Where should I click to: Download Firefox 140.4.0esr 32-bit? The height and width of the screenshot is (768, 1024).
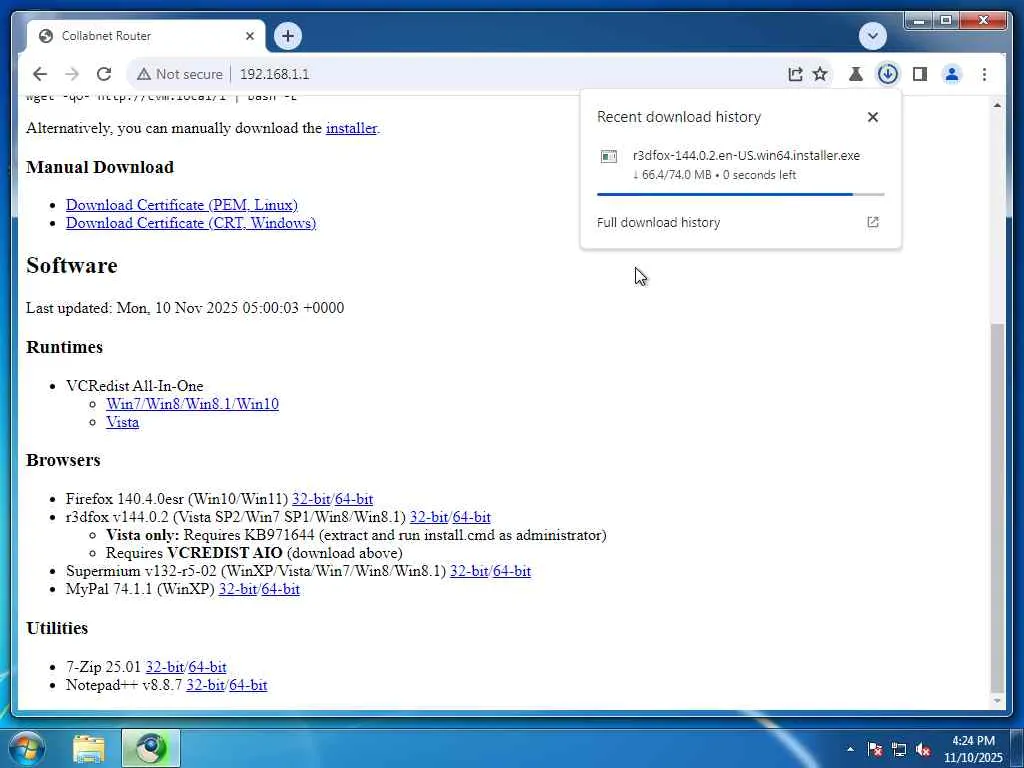pos(311,500)
